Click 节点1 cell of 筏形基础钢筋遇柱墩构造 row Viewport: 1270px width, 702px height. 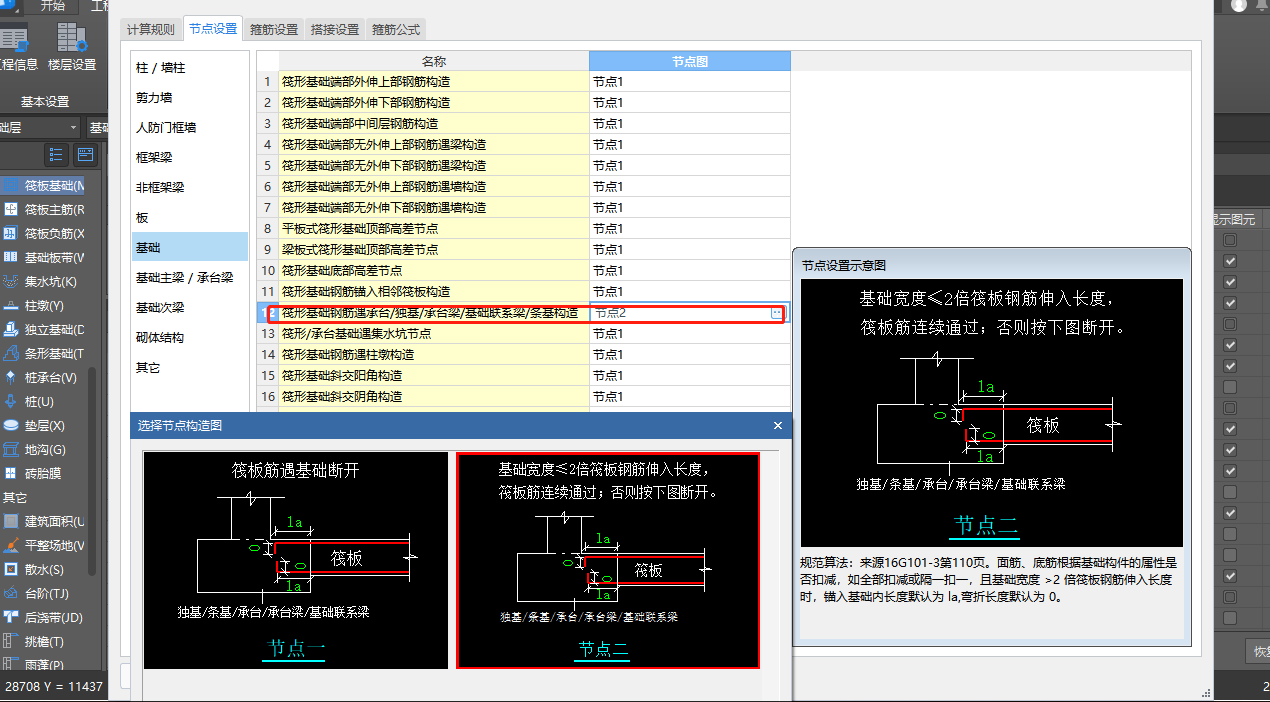coord(690,355)
